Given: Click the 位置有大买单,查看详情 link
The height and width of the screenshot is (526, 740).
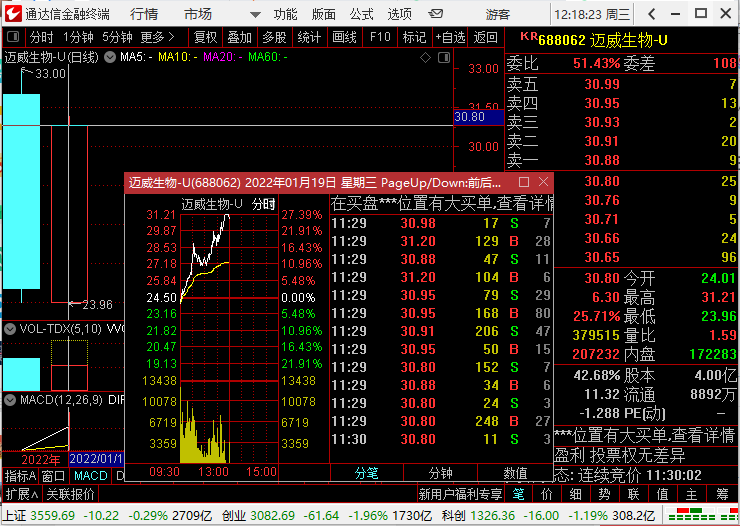Looking at the screenshot, I should [x=645, y=435].
